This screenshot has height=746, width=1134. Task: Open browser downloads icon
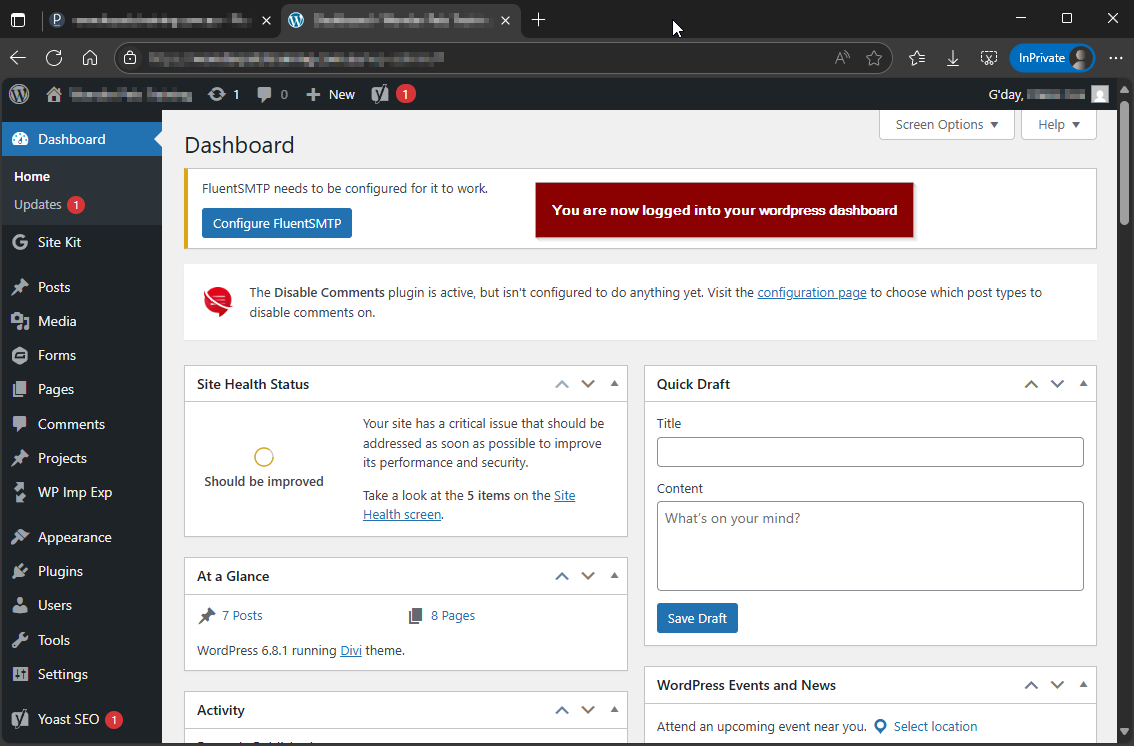(x=953, y=58)
